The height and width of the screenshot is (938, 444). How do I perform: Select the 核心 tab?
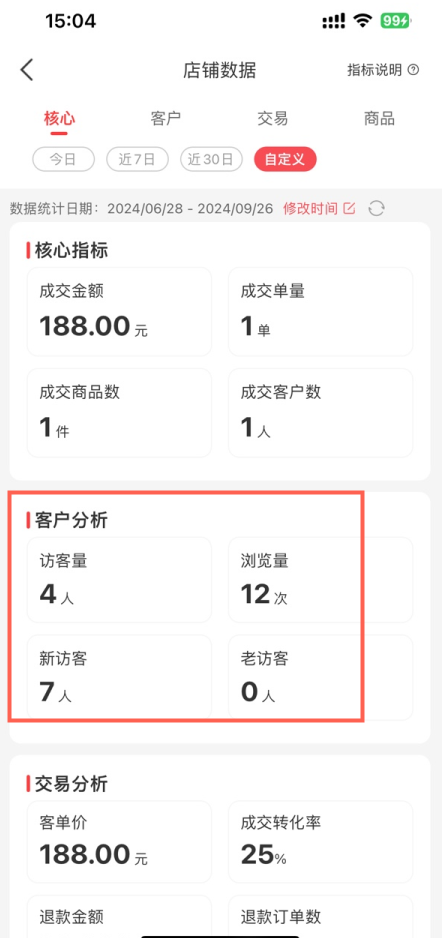pyautogui.click(x=59, y=118)
